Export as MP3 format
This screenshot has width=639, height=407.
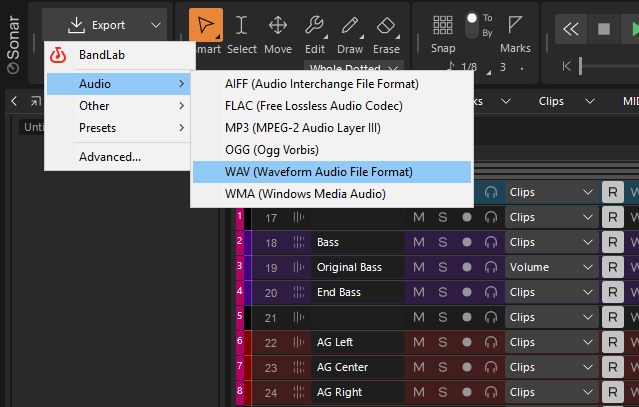click(x=332, y=128)
